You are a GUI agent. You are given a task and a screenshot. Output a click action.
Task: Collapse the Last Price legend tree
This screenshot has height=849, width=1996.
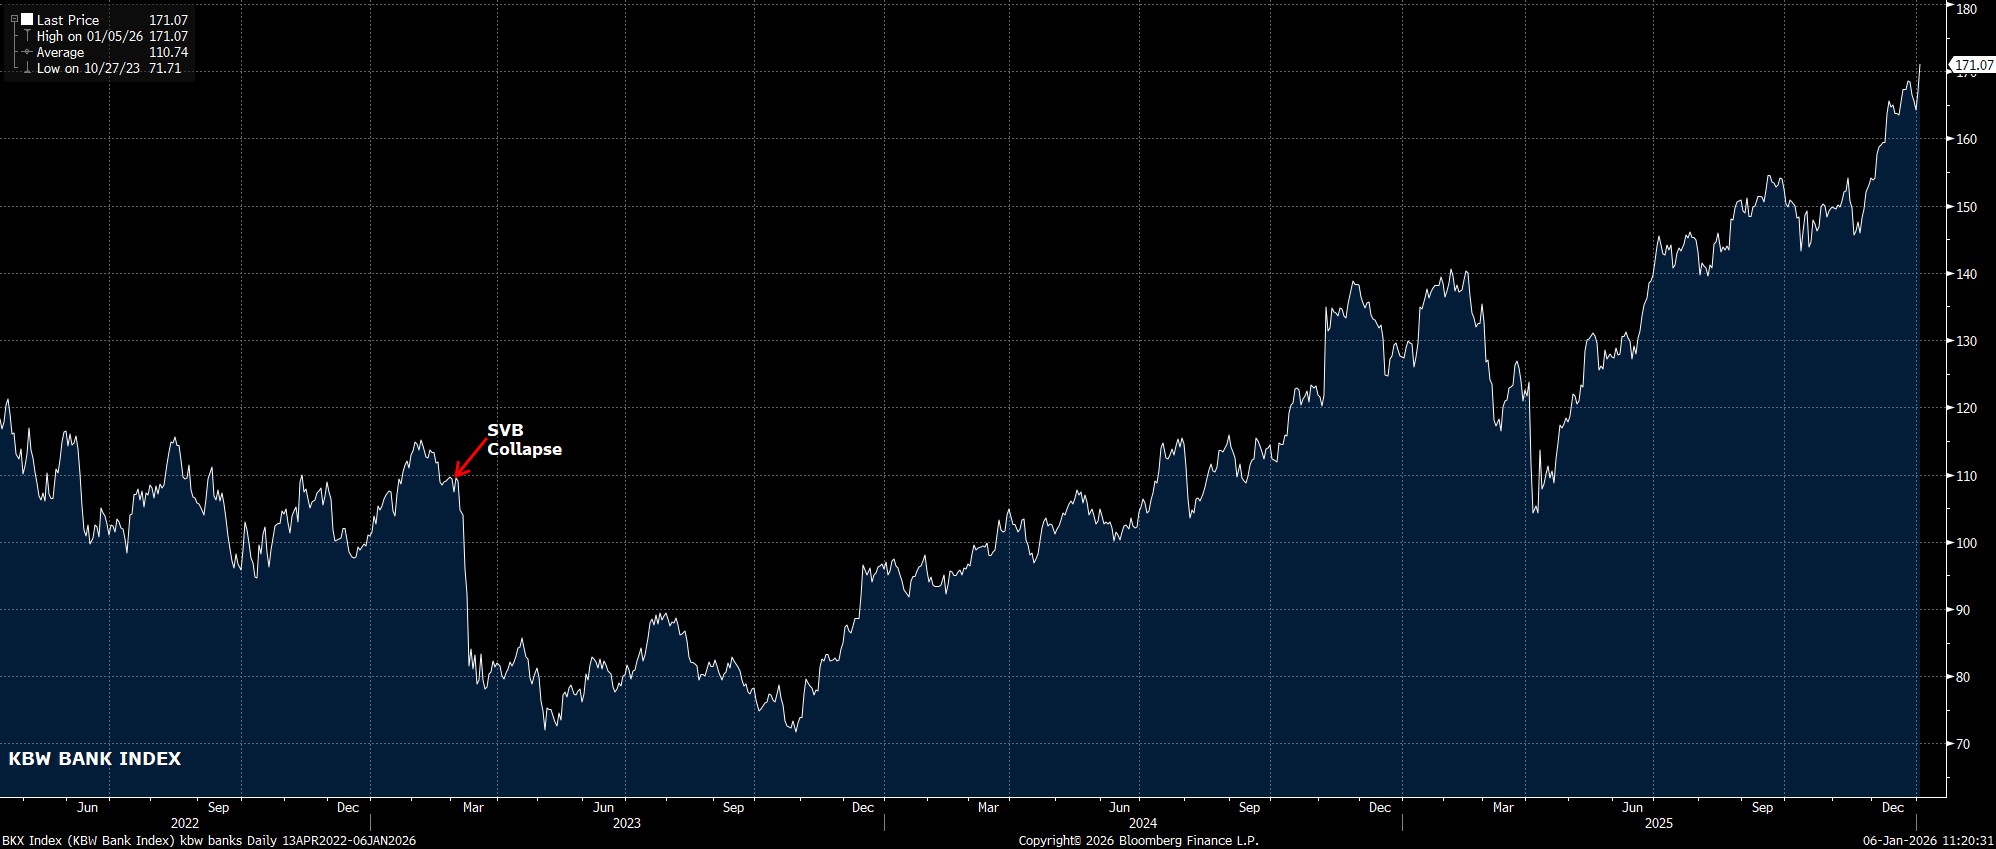click(x=14, y=19)
